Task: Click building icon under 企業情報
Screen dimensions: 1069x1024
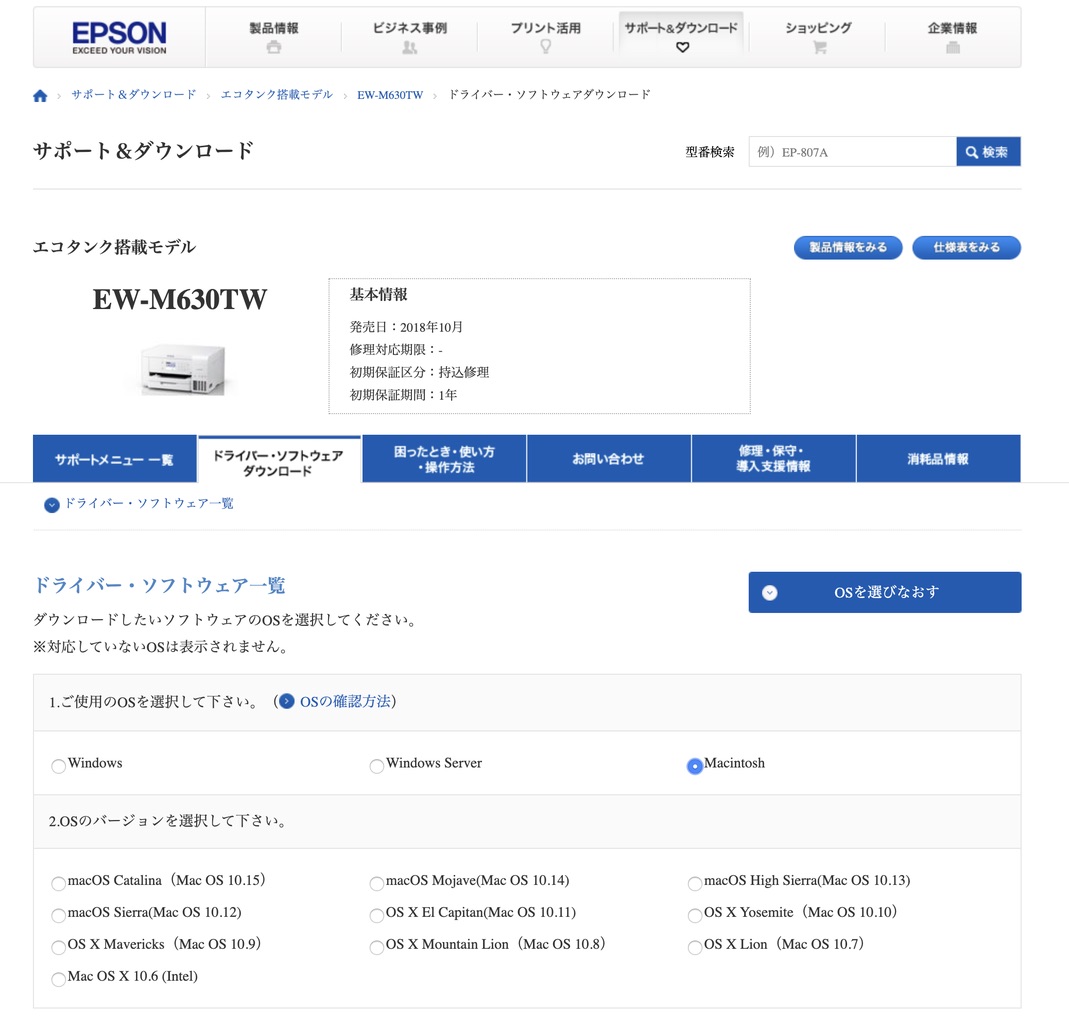Action: (x=953, y=47)
